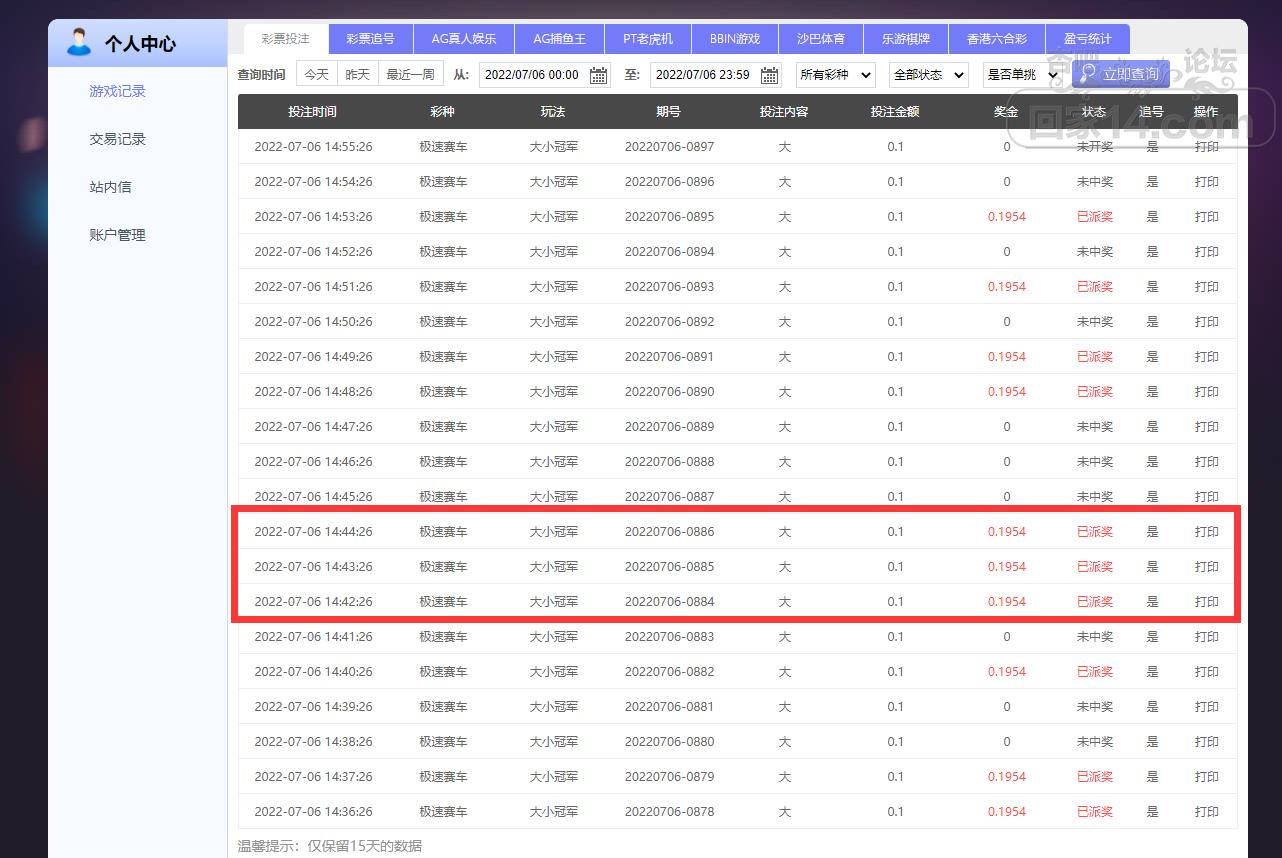Click the start date input field
This screenshot has height=858, width=1282.
(532, 75)
